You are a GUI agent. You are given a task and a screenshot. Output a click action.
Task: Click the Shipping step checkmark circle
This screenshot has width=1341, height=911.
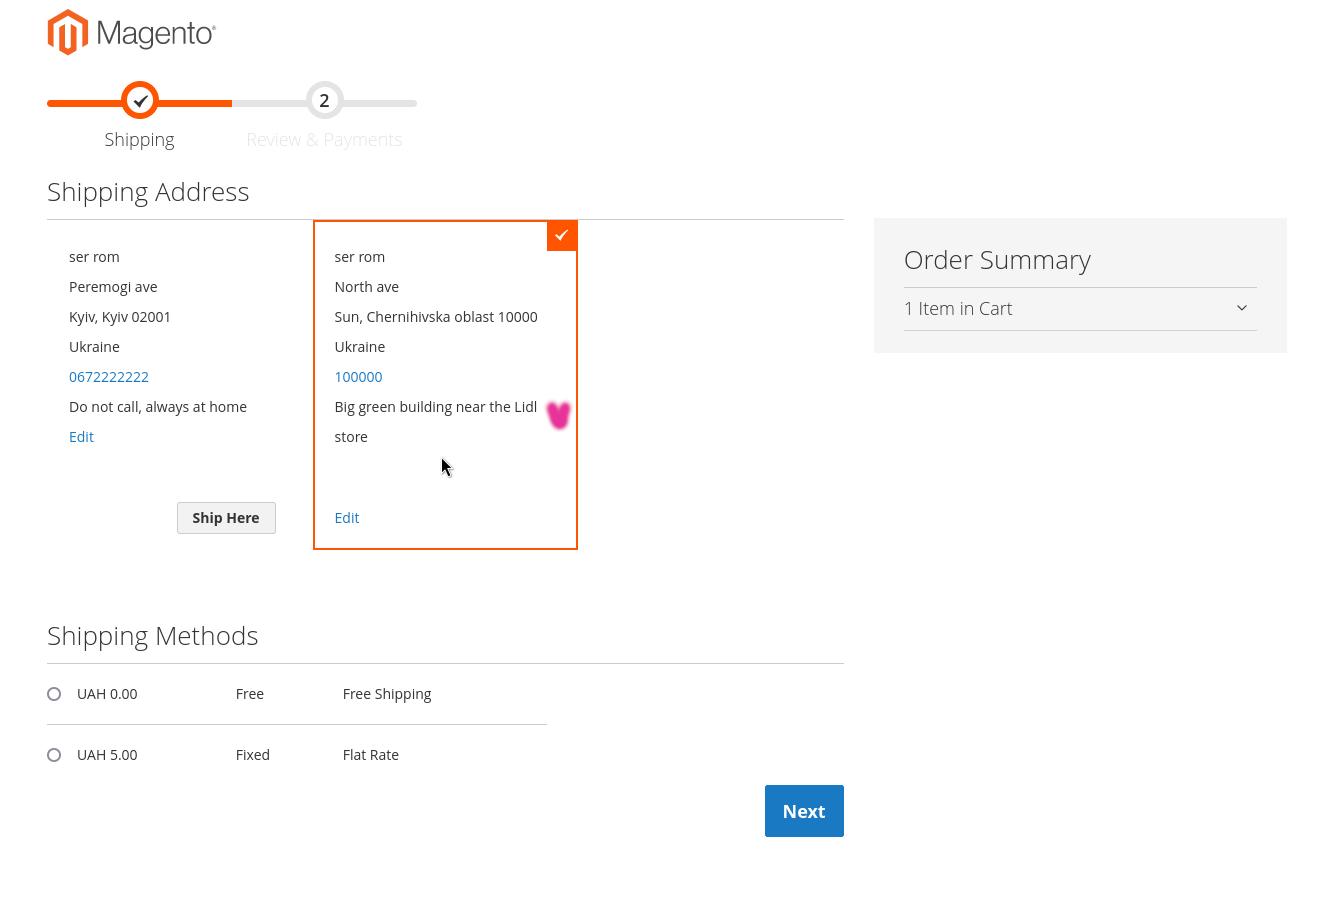click(140, 101)
